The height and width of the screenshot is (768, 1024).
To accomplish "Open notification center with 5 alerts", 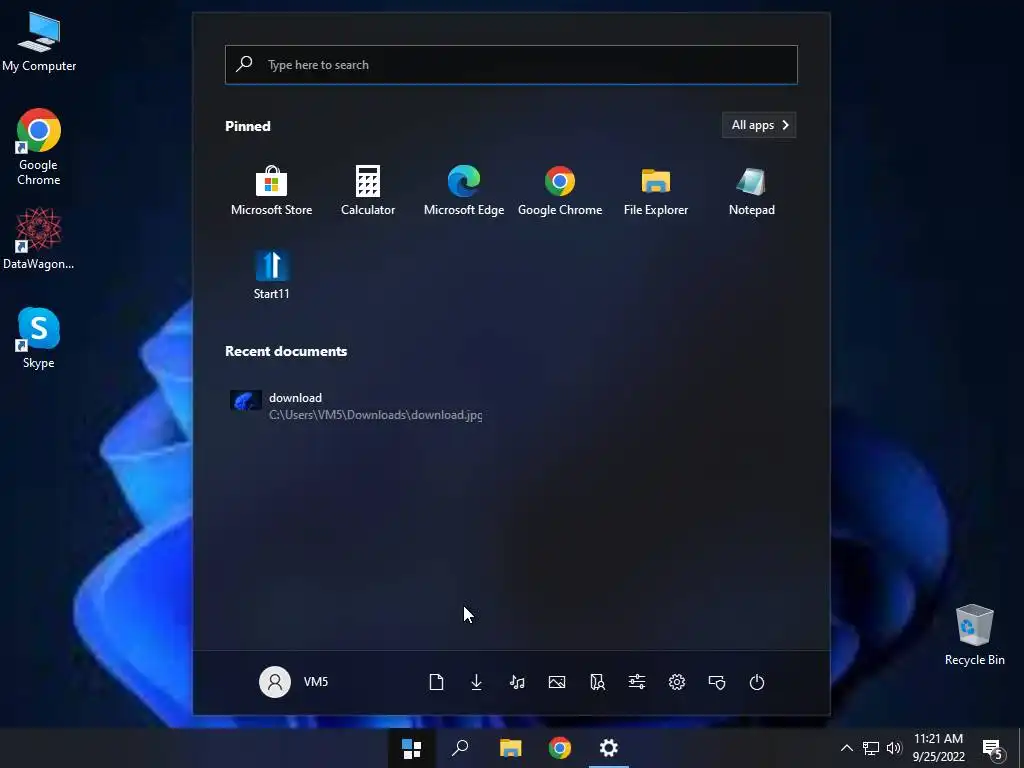I will pyautogui.click(x=993, y=750).
